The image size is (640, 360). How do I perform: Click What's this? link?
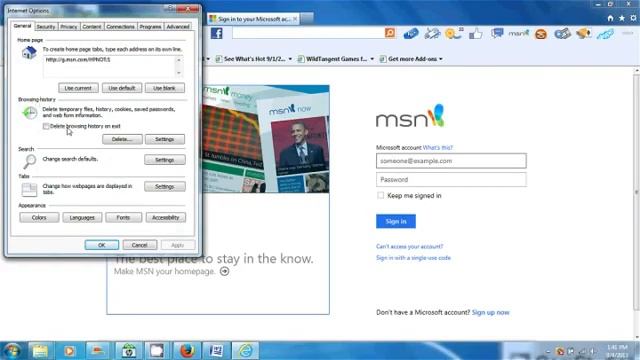(x=438, y=148)
